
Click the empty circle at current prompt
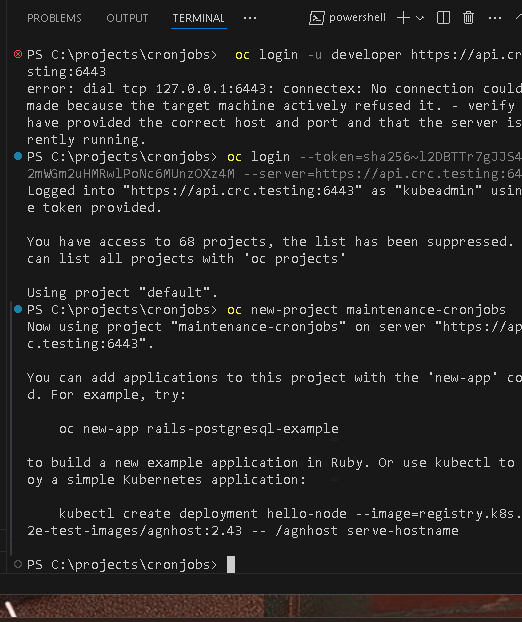point(18,564)
